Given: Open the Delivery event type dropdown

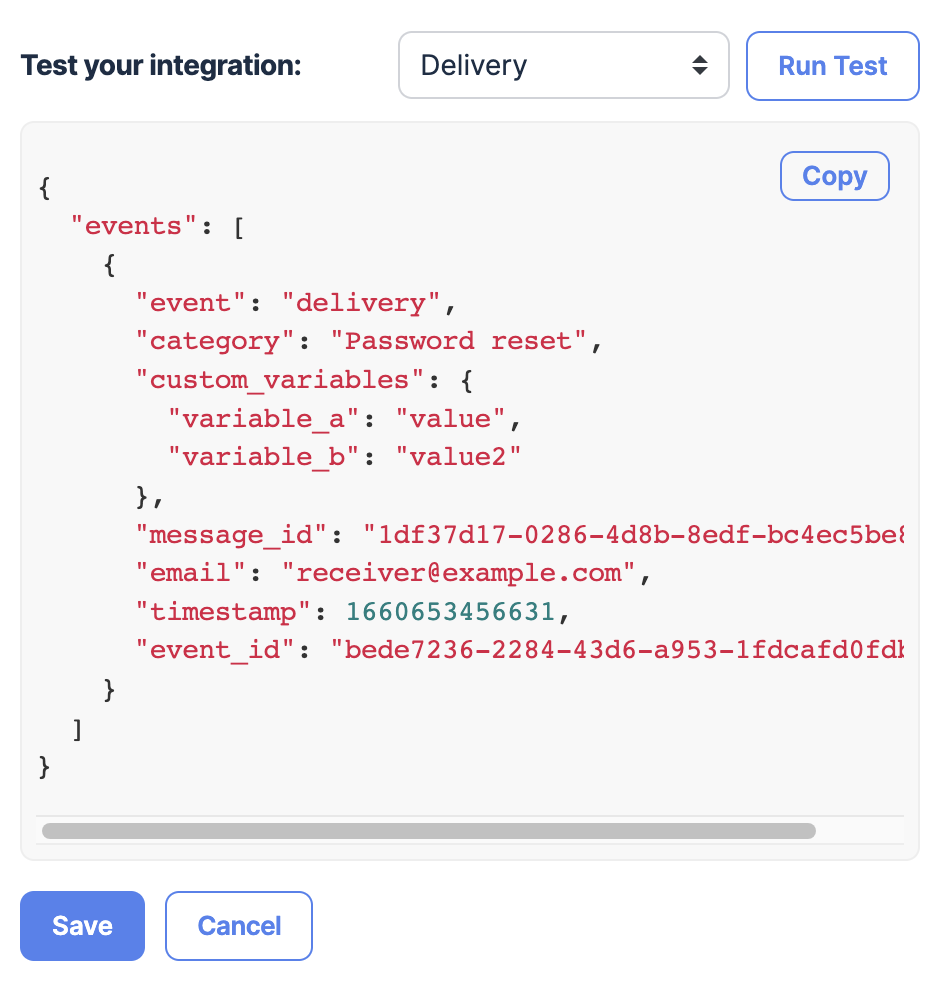Looking at the screenshot, I should 563,66.
